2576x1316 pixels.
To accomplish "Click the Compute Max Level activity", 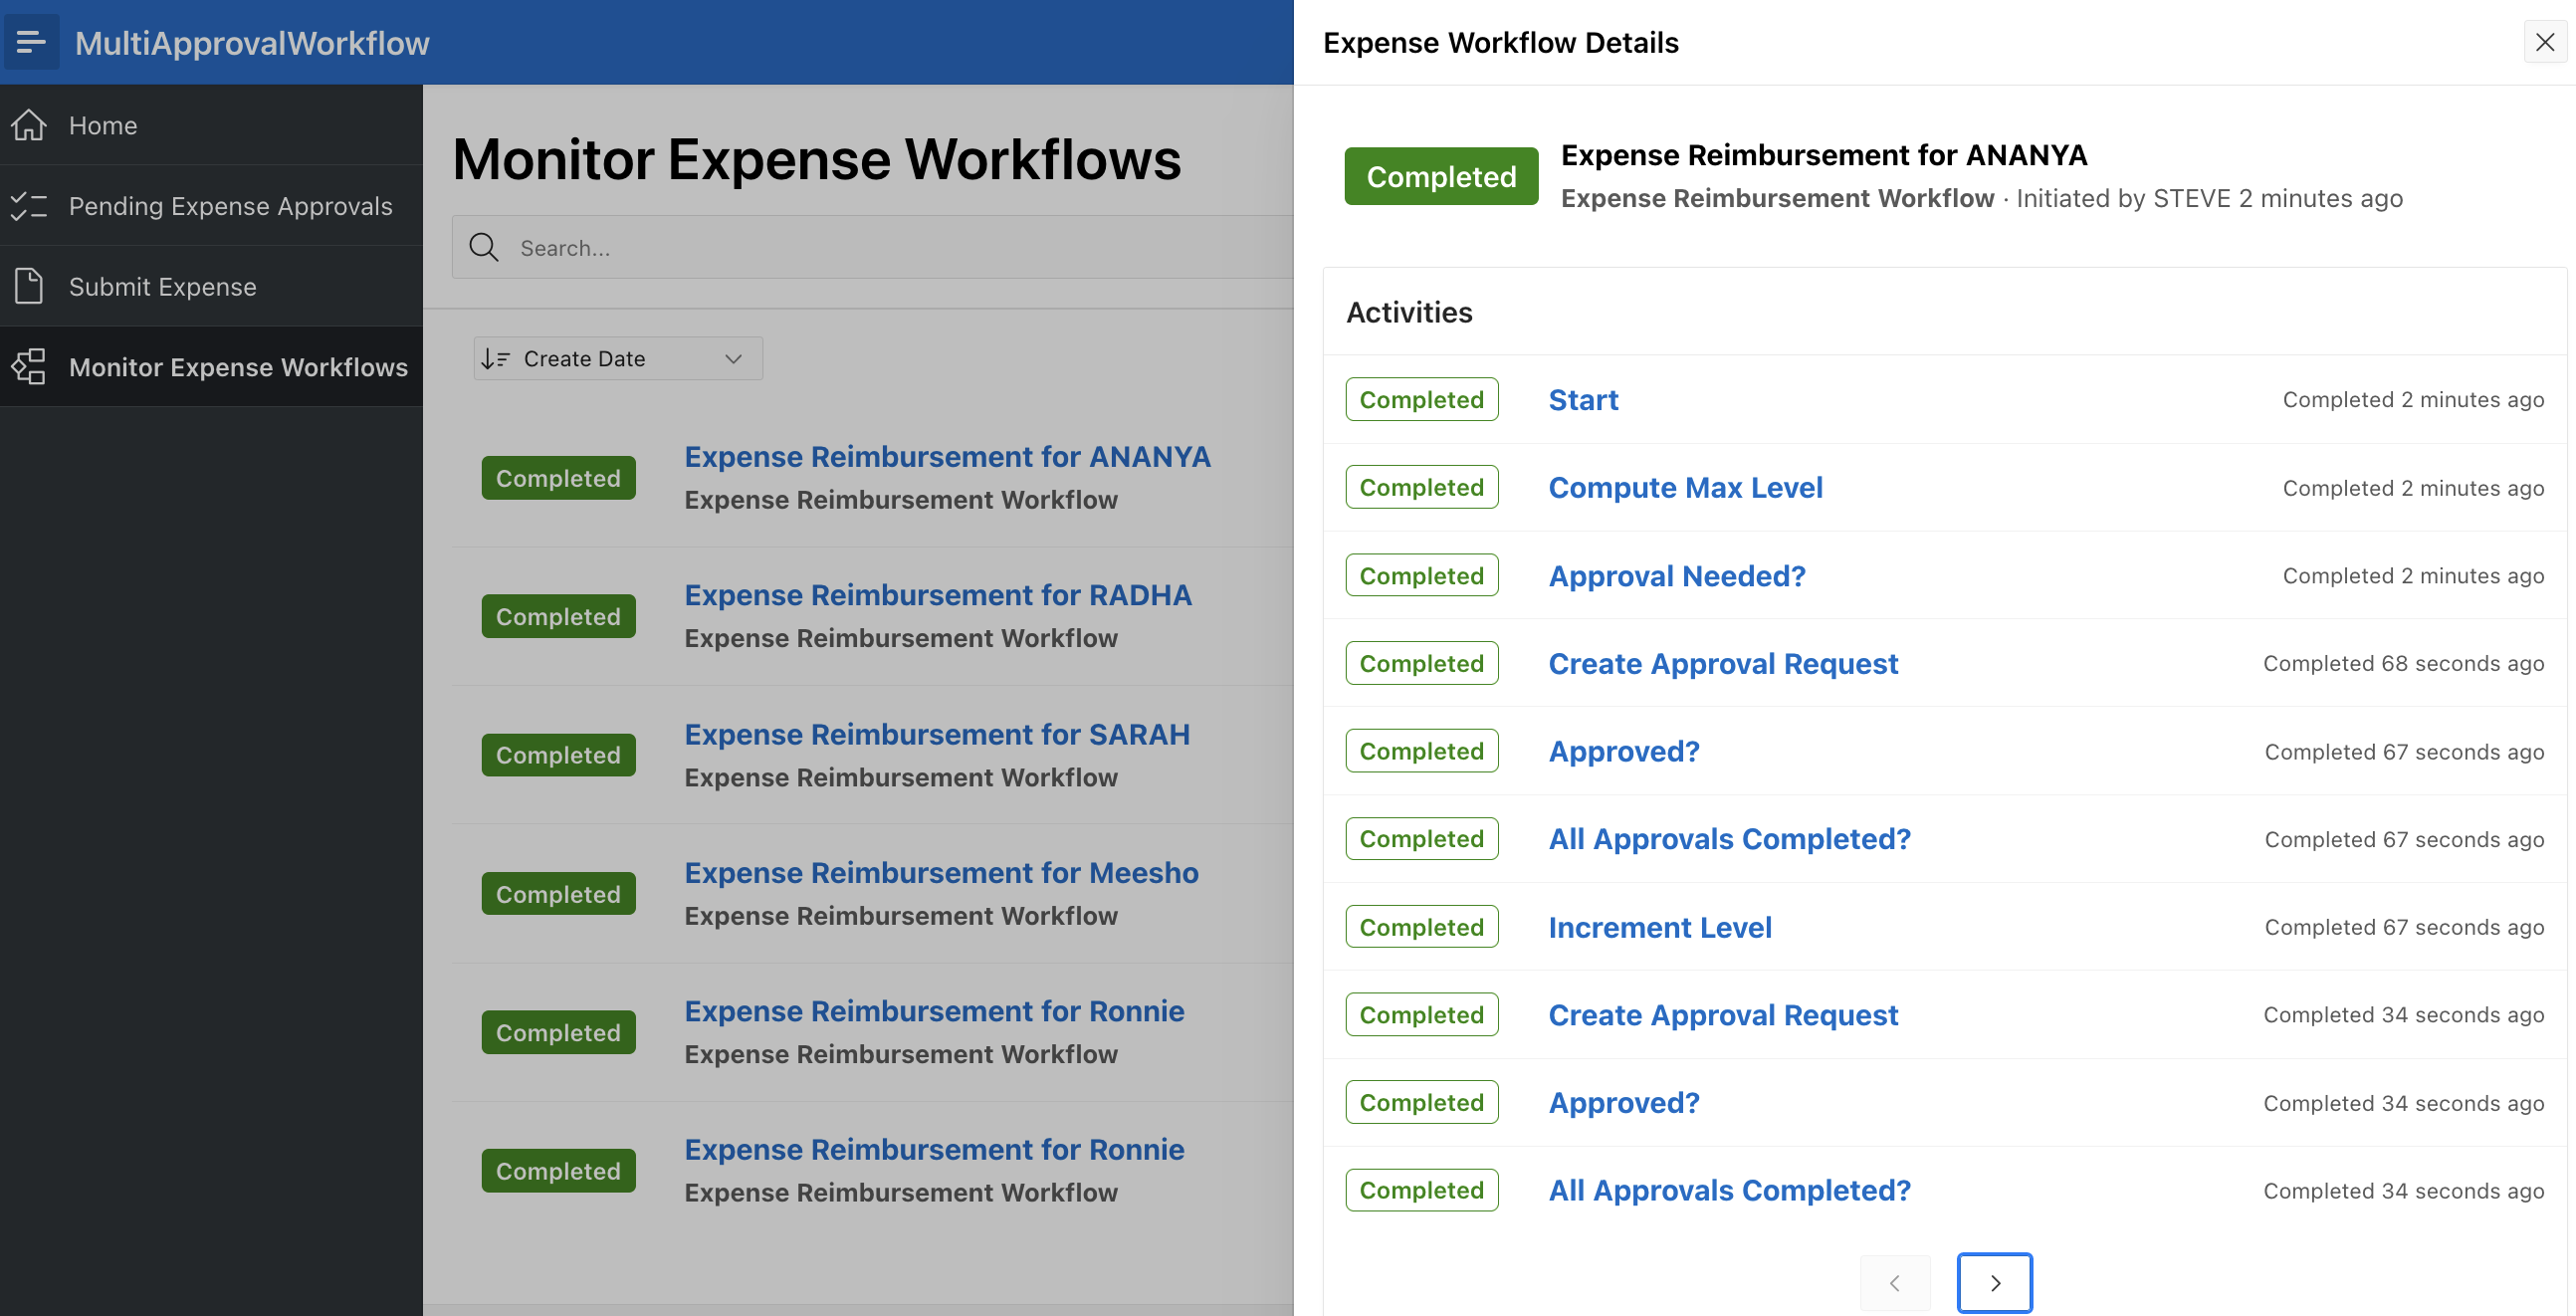I will (1685, 487).
